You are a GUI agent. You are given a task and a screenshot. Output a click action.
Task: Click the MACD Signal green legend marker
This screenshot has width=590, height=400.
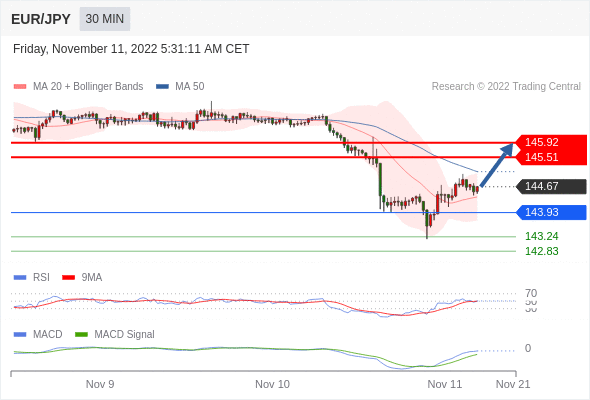coord(81,335)
